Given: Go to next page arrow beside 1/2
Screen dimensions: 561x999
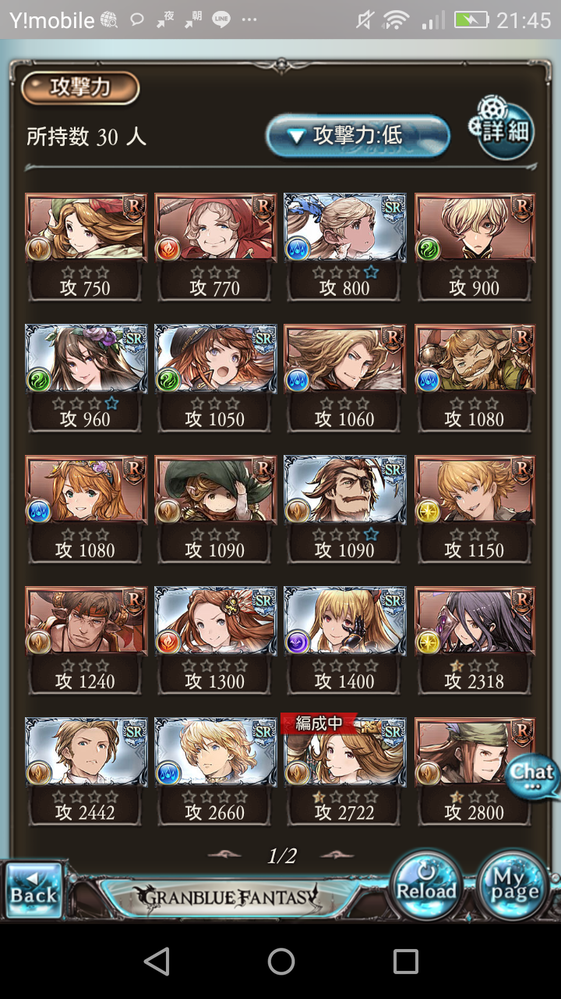Looking at the screenshot, I should (x=337, y=854).
